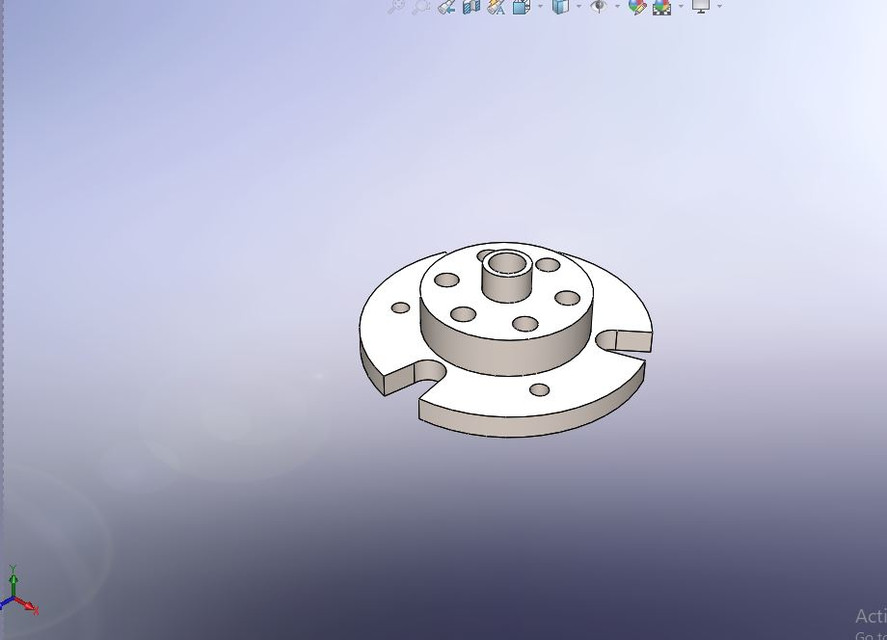Select the Display Style icon
The height and width of the screenshot is (640, 887).
(x=561, y=7)
